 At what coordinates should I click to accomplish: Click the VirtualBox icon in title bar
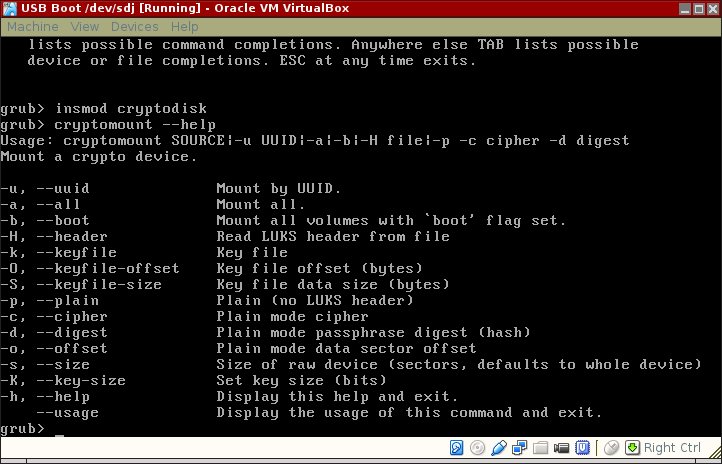[x=10, y=8]
